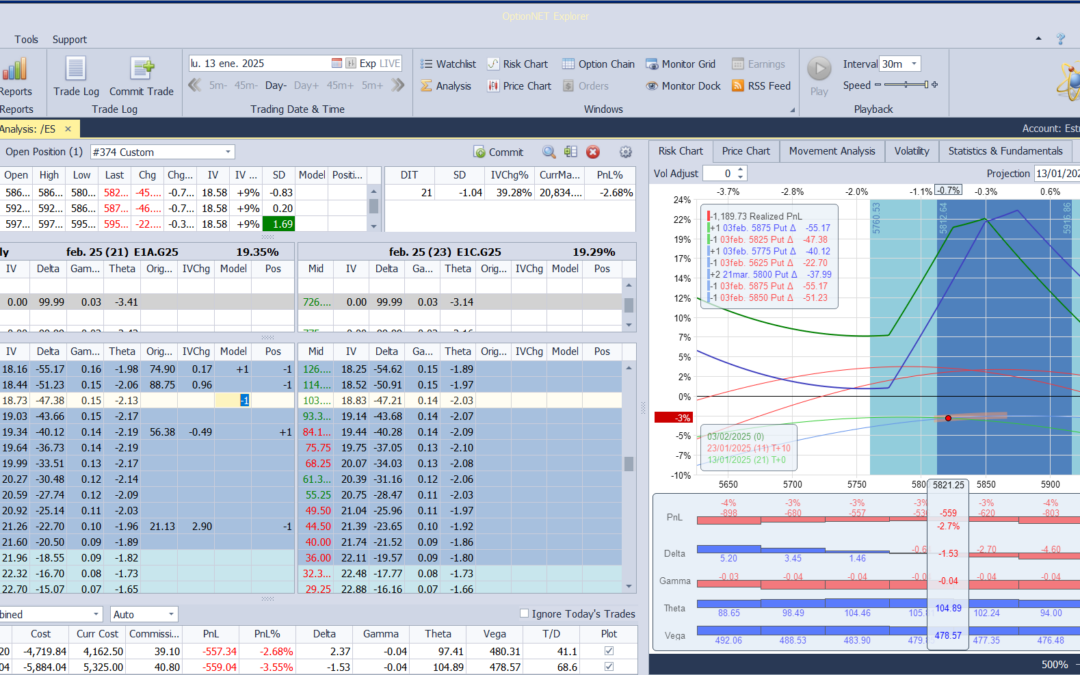The height and width of the screenshot is (675, 1080).
Task: Click the Vol Adjust value field
Action: click(719, 174)
